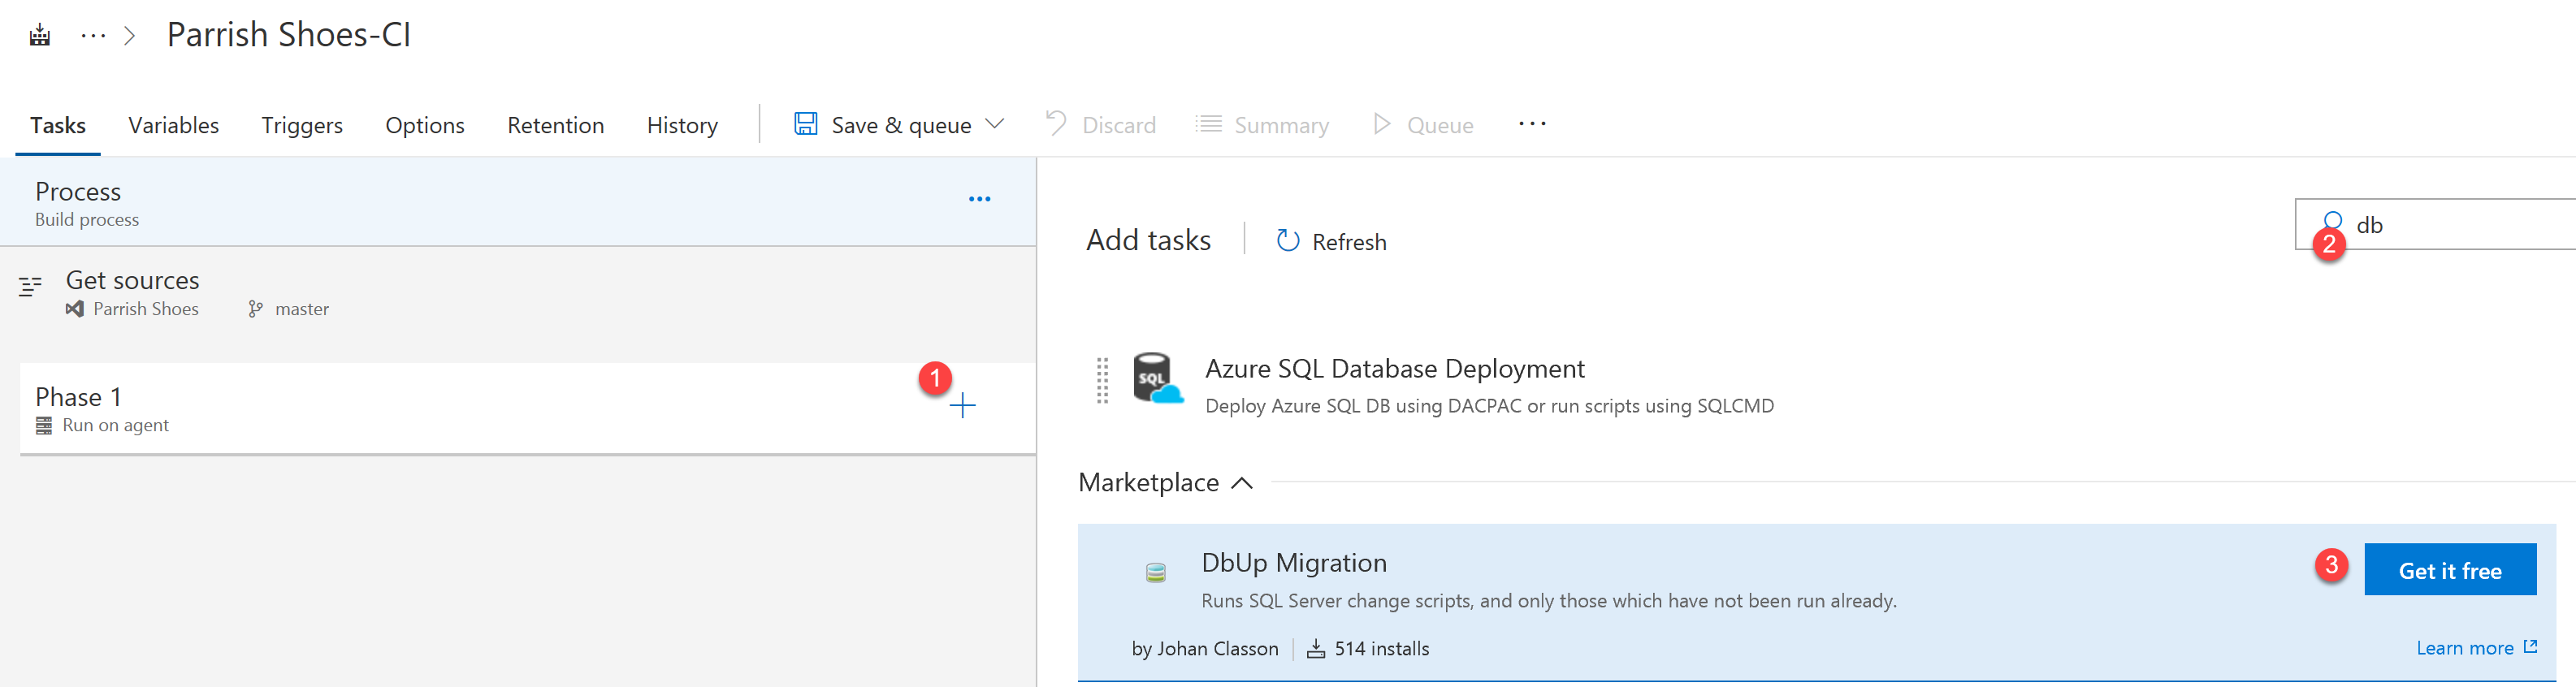2576x687 pixels.
Task: Click the Refresh tasks icon
Action: tap(1288, 241)
